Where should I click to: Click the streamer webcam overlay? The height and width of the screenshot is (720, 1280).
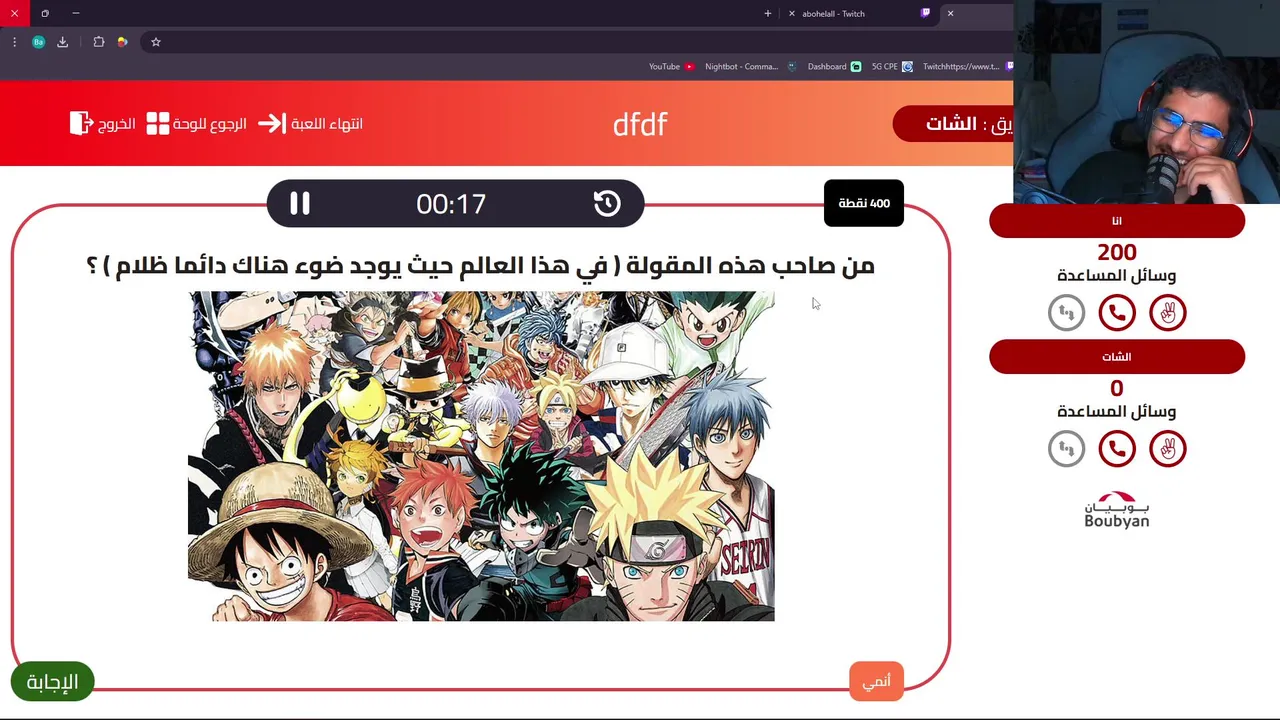click(x=1147, y=102)
